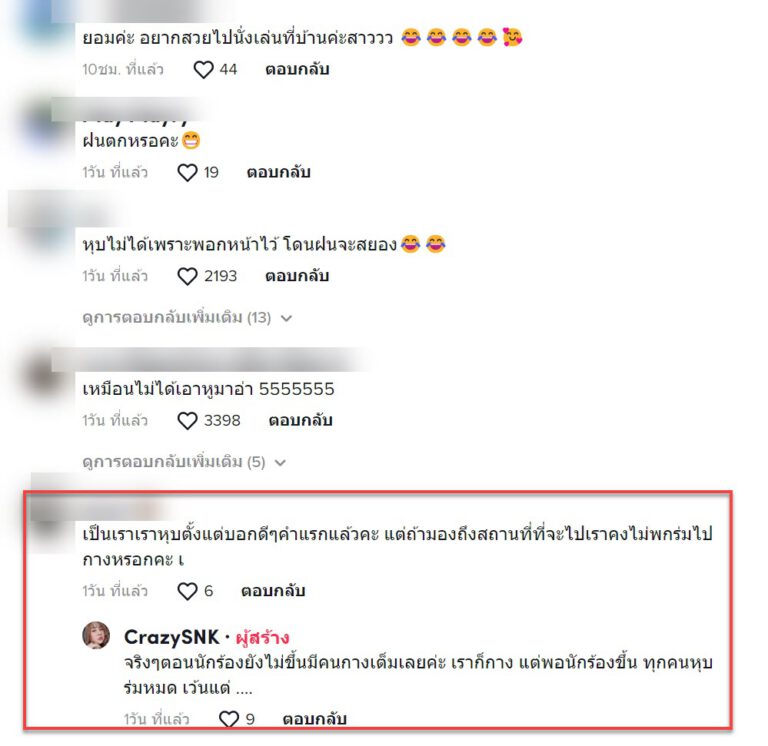Reply to the ฝนตกหรอคะ comment
This screenshot has width=768, height=746.
[x=279, y=172]
